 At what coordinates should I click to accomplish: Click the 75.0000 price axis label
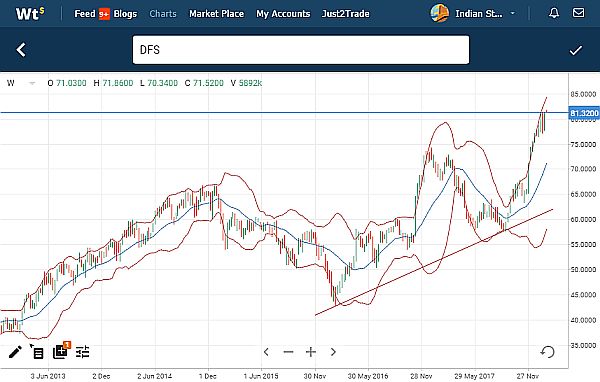click(x=584, y=144)
